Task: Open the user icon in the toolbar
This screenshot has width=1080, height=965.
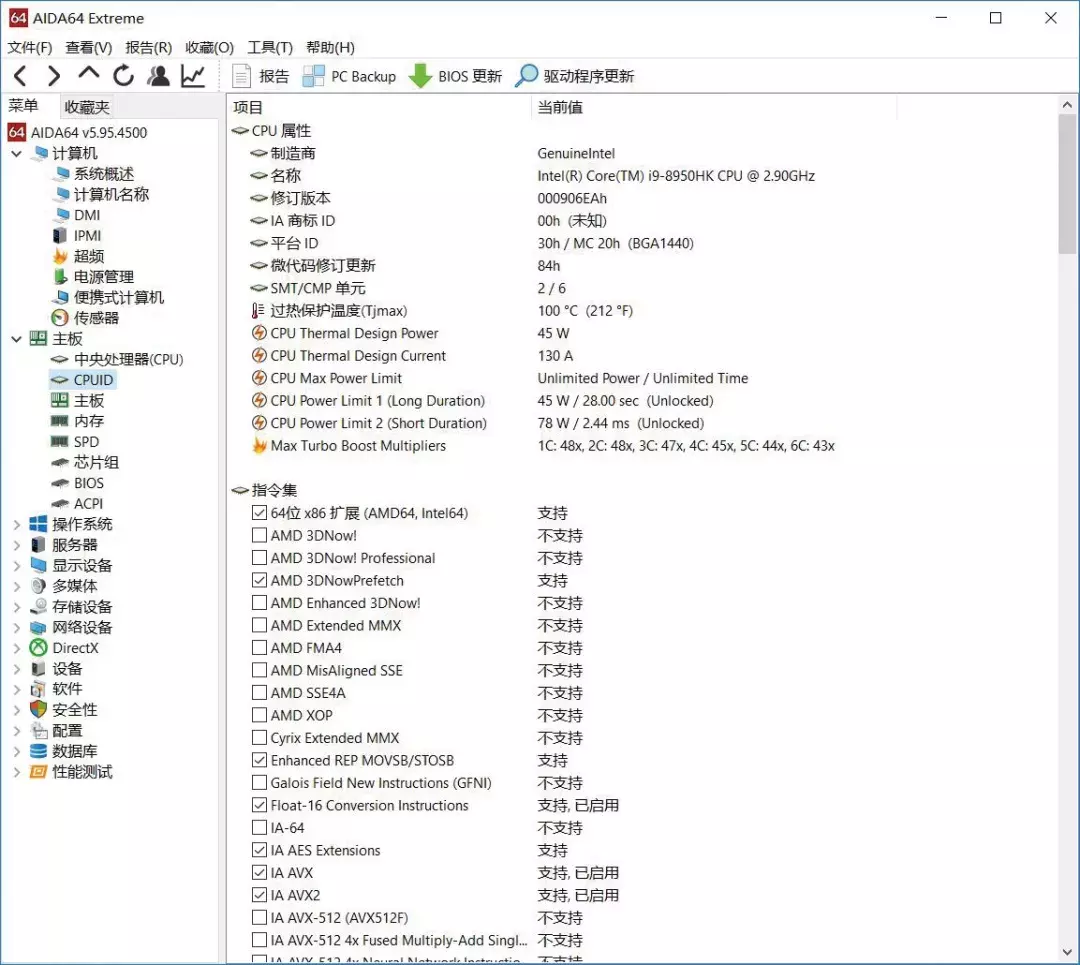Action: coord(158,76)
